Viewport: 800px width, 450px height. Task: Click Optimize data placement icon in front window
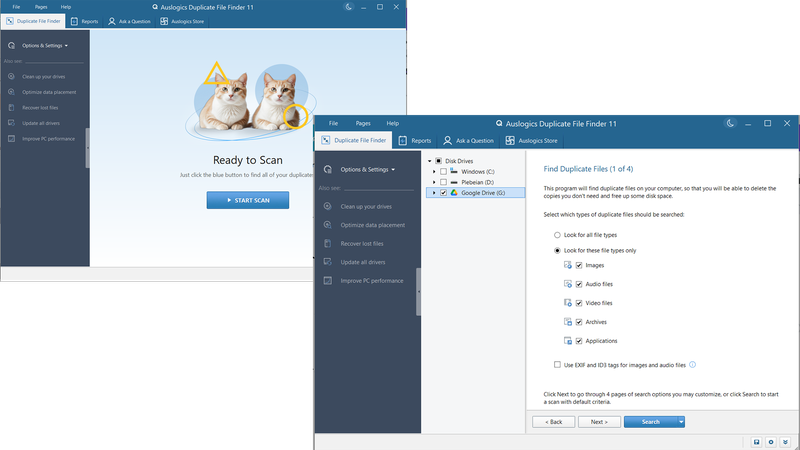(328, 224)
